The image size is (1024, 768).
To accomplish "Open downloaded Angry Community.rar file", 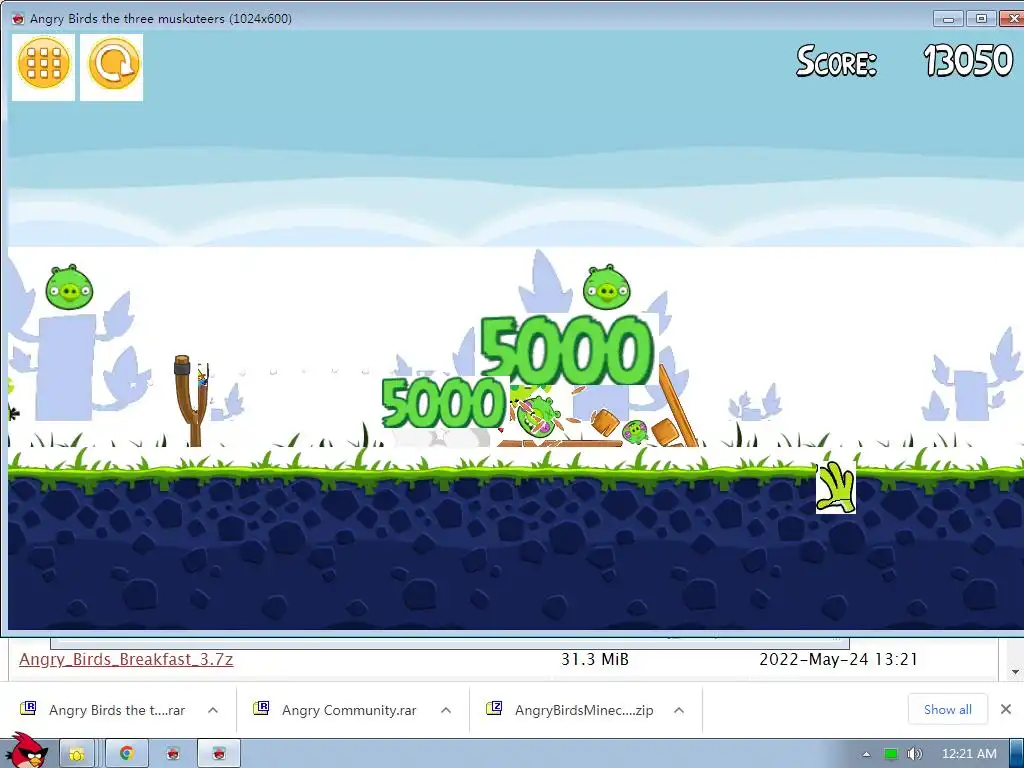I will (x=337, y=710).
